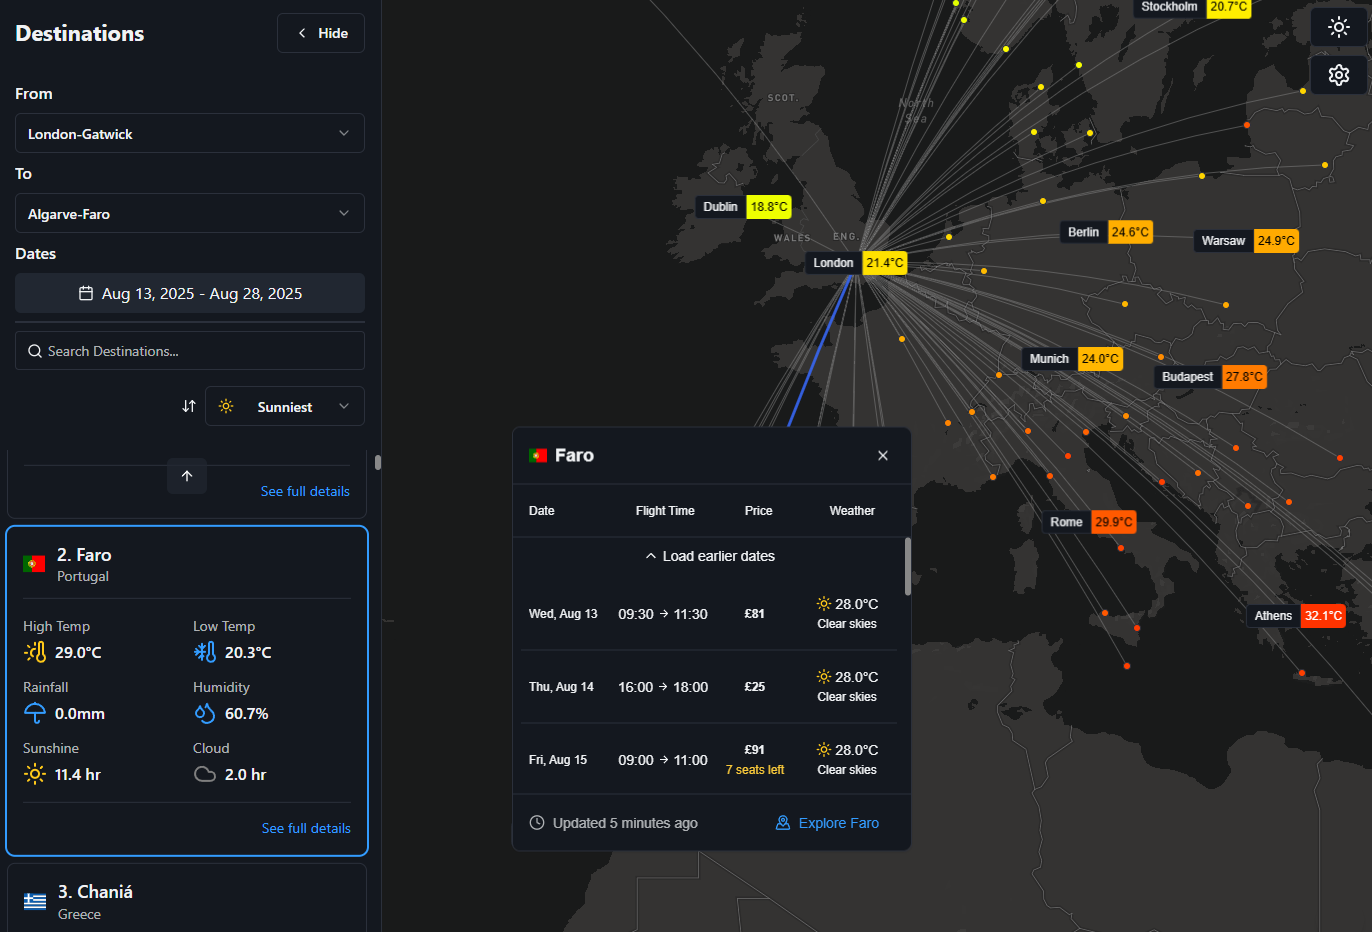
Task: Click the flight list scrollbar in popup
Action: pyautogui.click(x=907, y=567)
